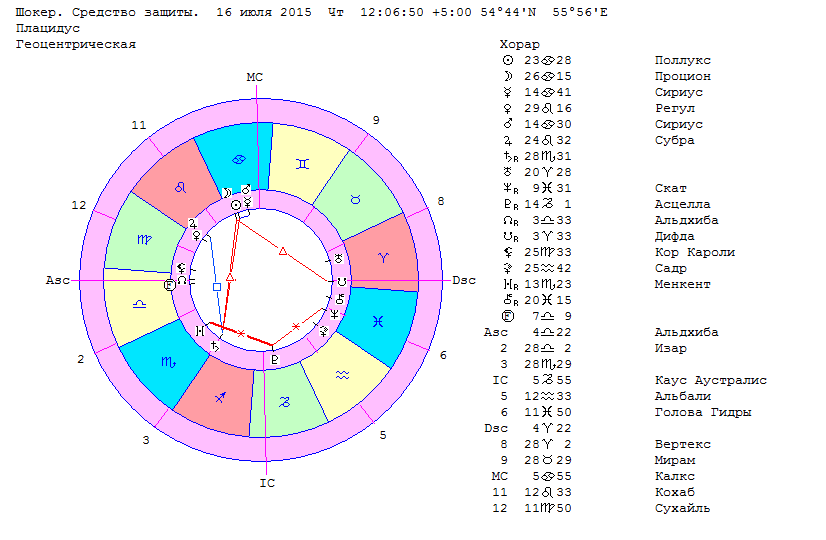Click the blue square aspect marker
The image size is (826, 540).
[217, 287]
